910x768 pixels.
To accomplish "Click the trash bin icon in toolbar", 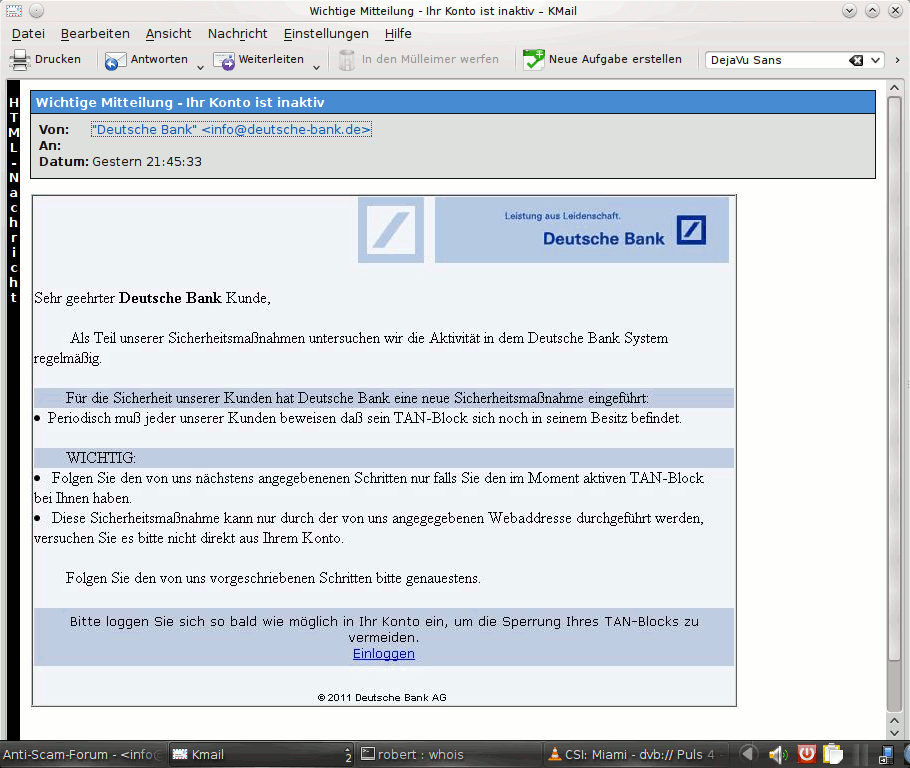I will click(x=346, y=60).
